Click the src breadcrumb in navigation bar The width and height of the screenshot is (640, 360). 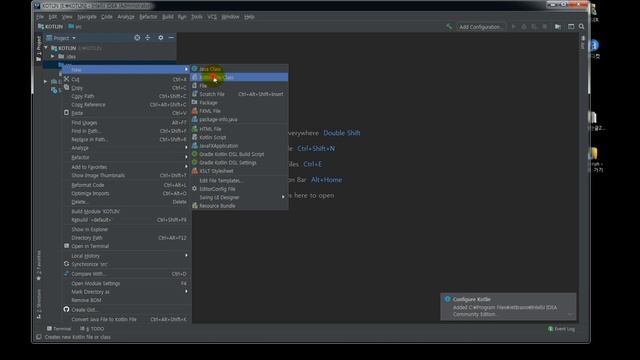75,27
